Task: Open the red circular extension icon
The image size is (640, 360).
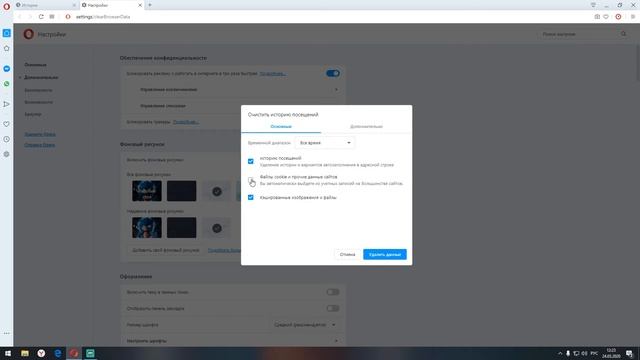Action: click(618, 17)
